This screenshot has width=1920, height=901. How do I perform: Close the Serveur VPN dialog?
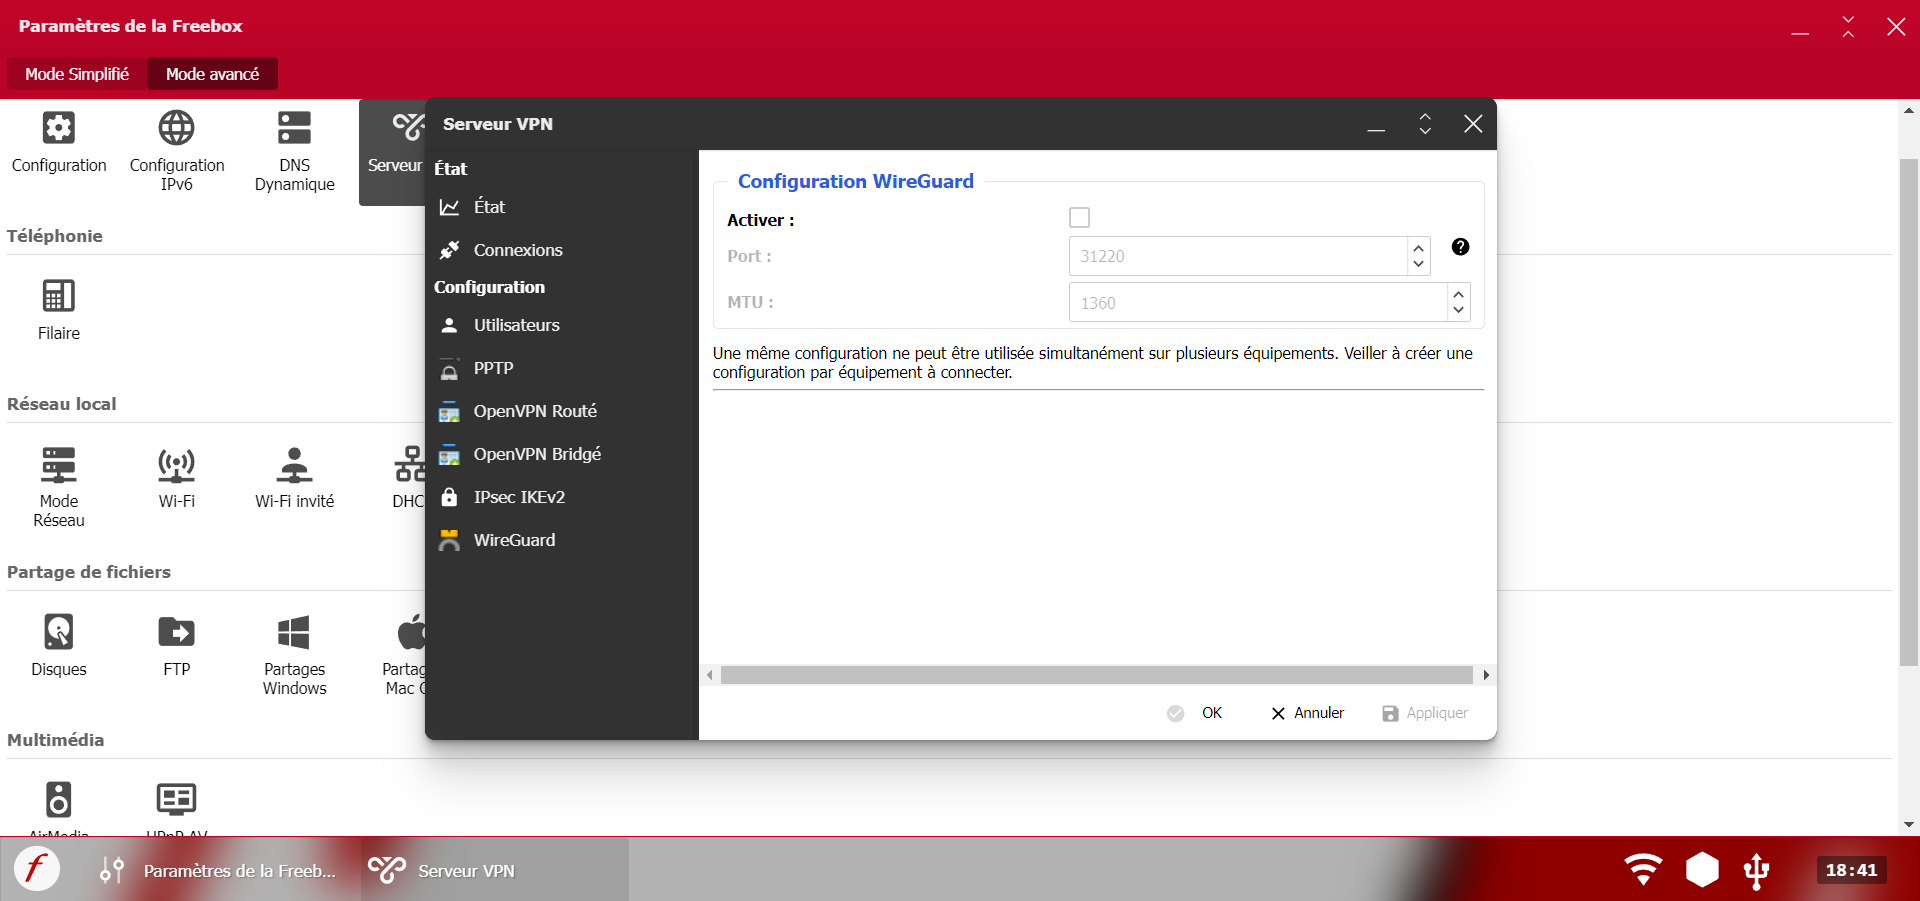coord(1473,124)
